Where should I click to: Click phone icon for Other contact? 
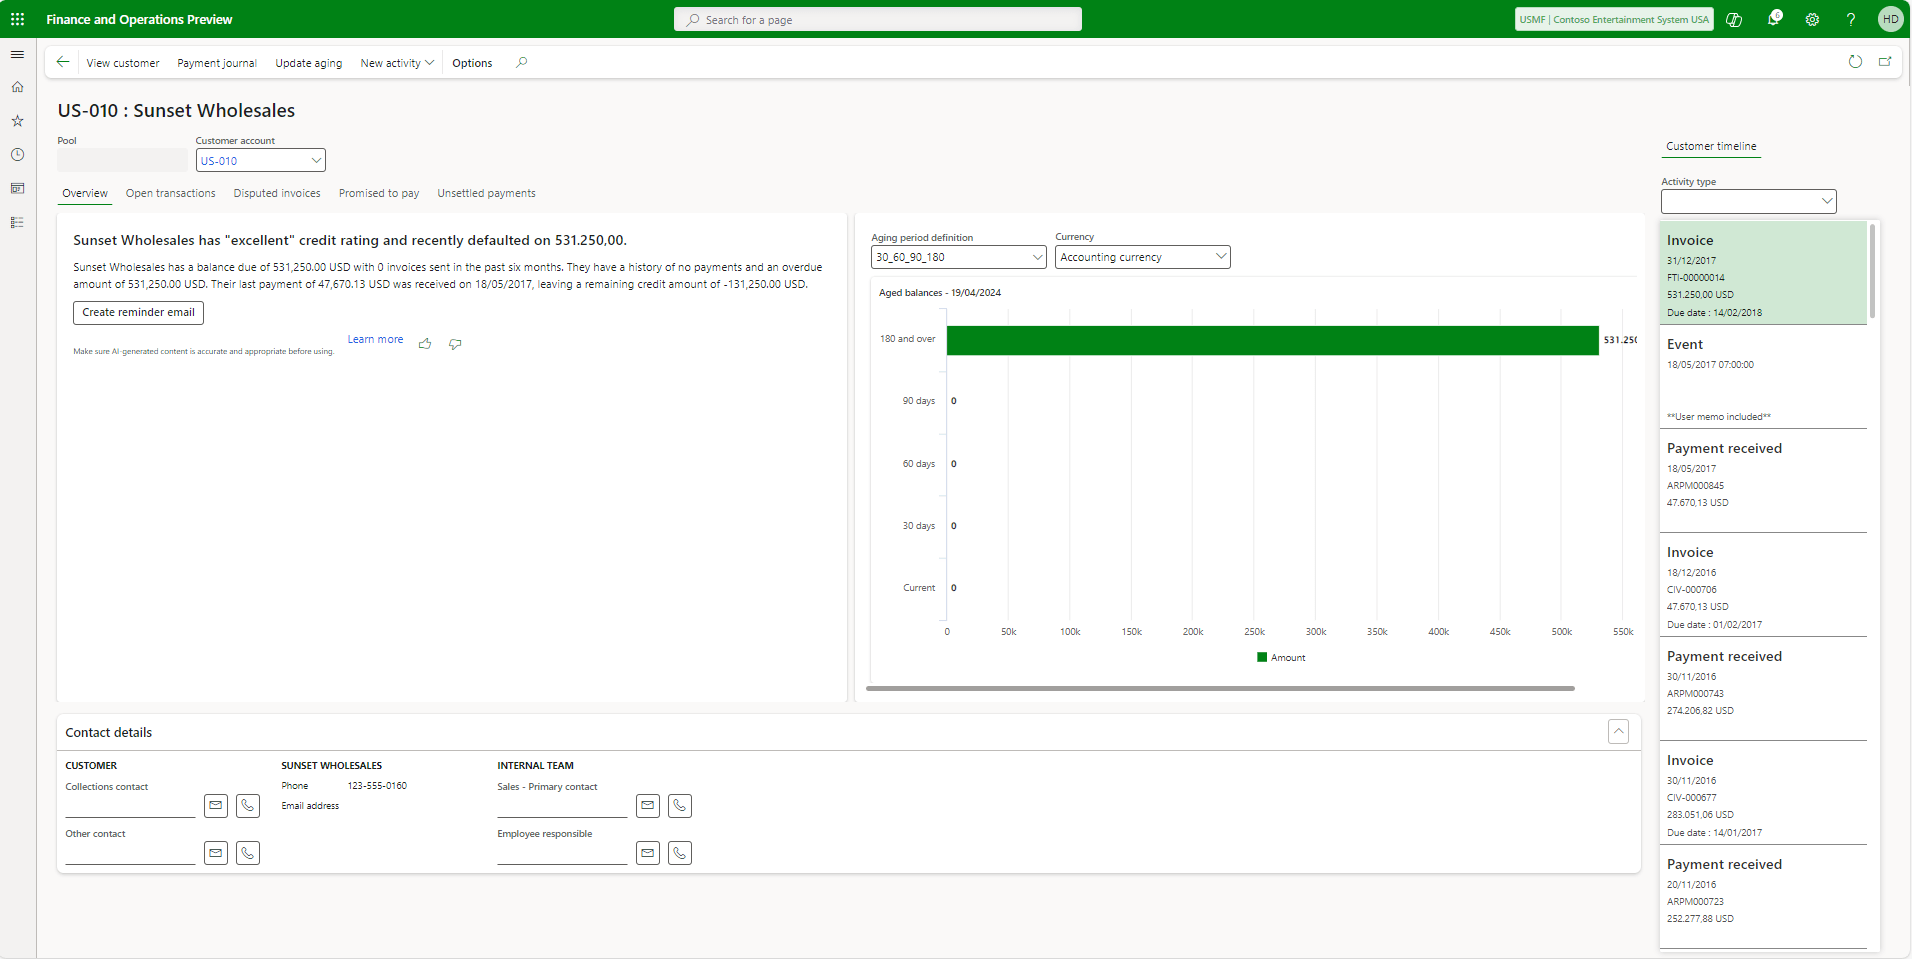click(x=248, y=853)
